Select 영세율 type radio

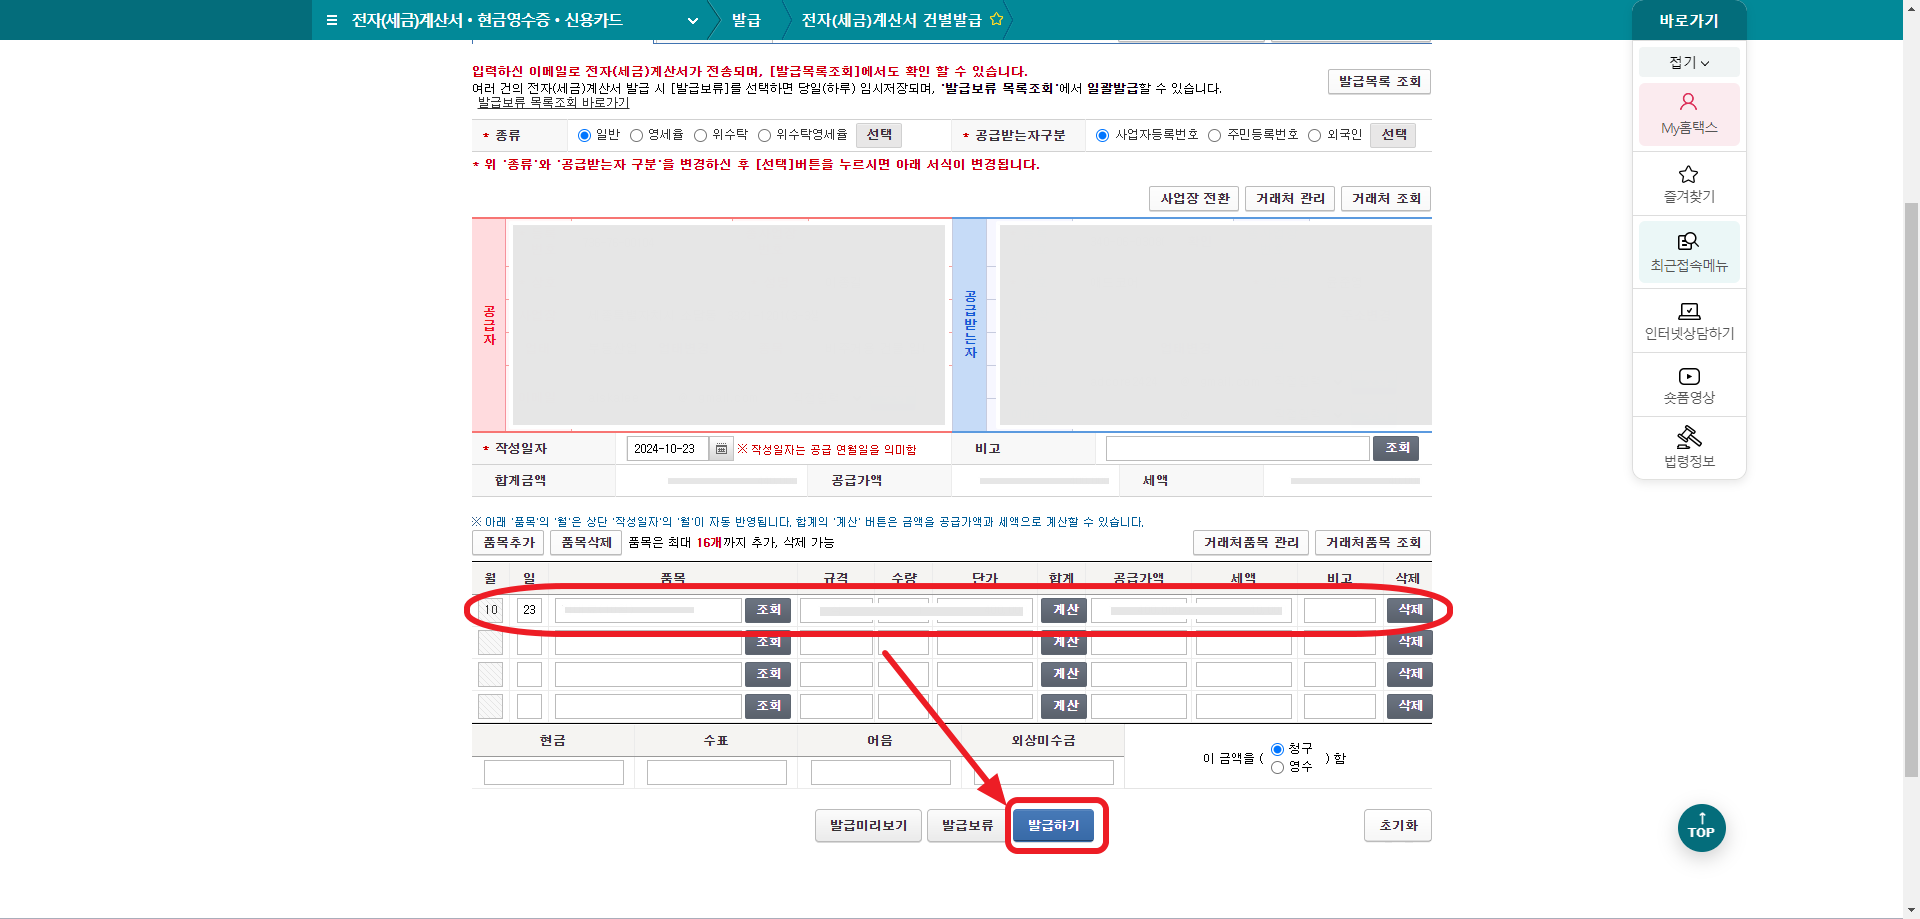click(x=636, y=135)
